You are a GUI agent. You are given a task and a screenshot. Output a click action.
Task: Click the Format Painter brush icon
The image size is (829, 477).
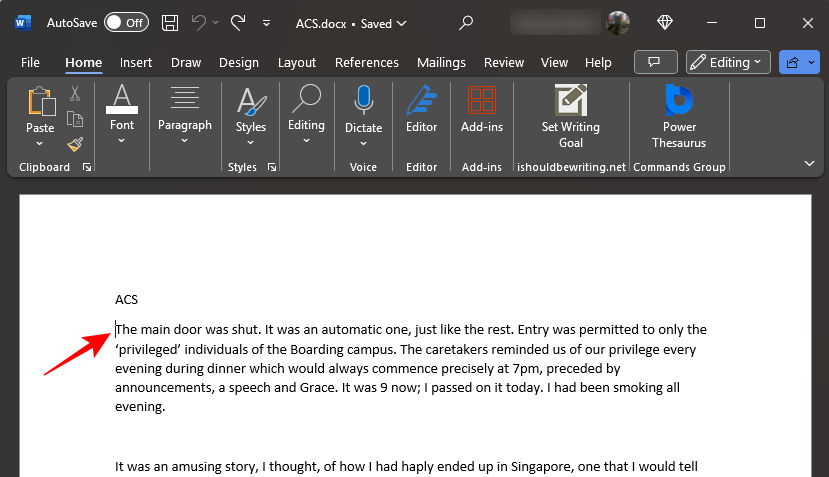[75, 144]
